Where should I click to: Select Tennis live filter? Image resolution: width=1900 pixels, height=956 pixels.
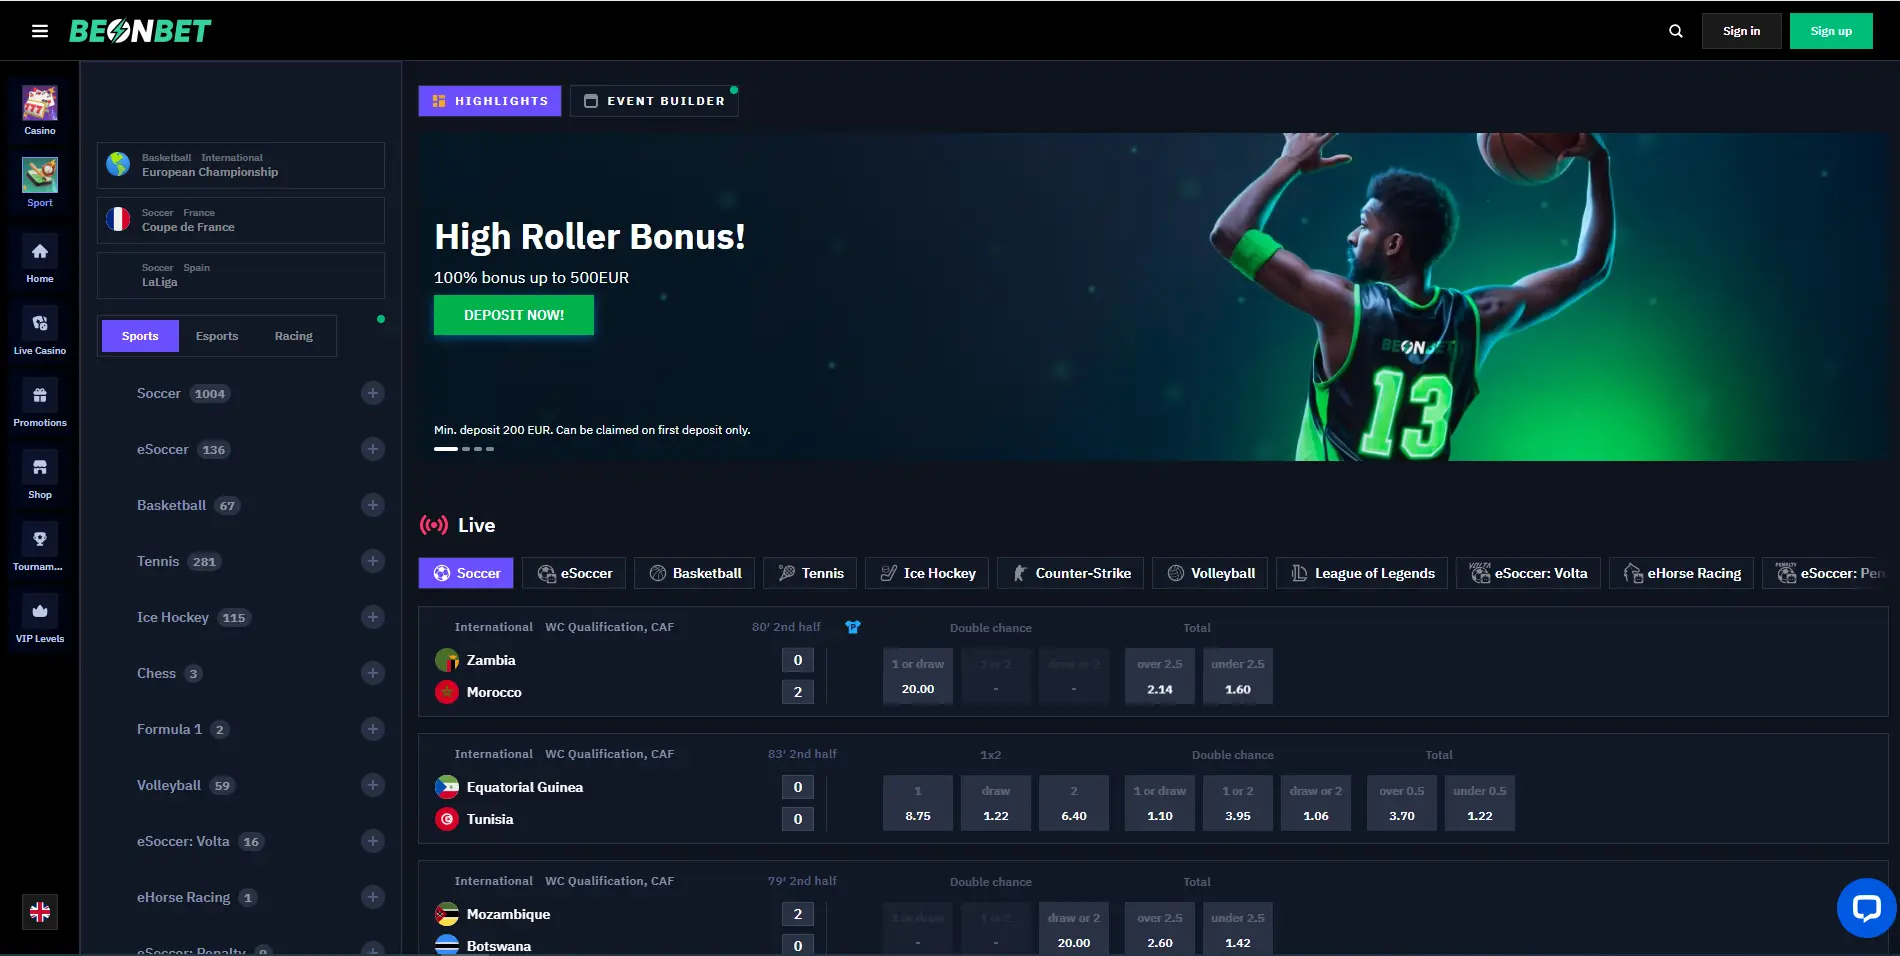click(810, 573)
